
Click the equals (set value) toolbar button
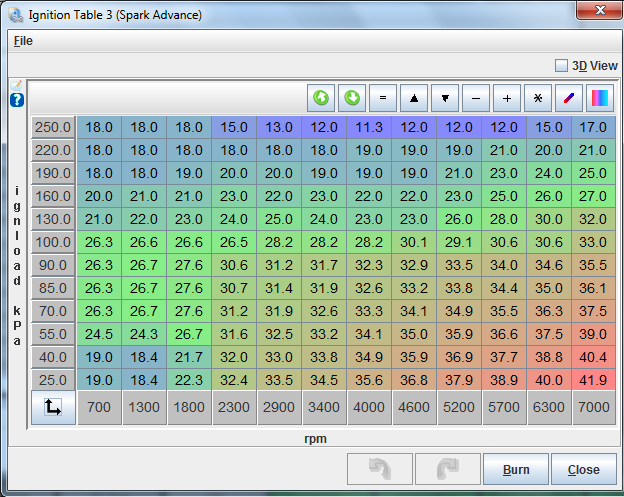(x=383, y=98)
